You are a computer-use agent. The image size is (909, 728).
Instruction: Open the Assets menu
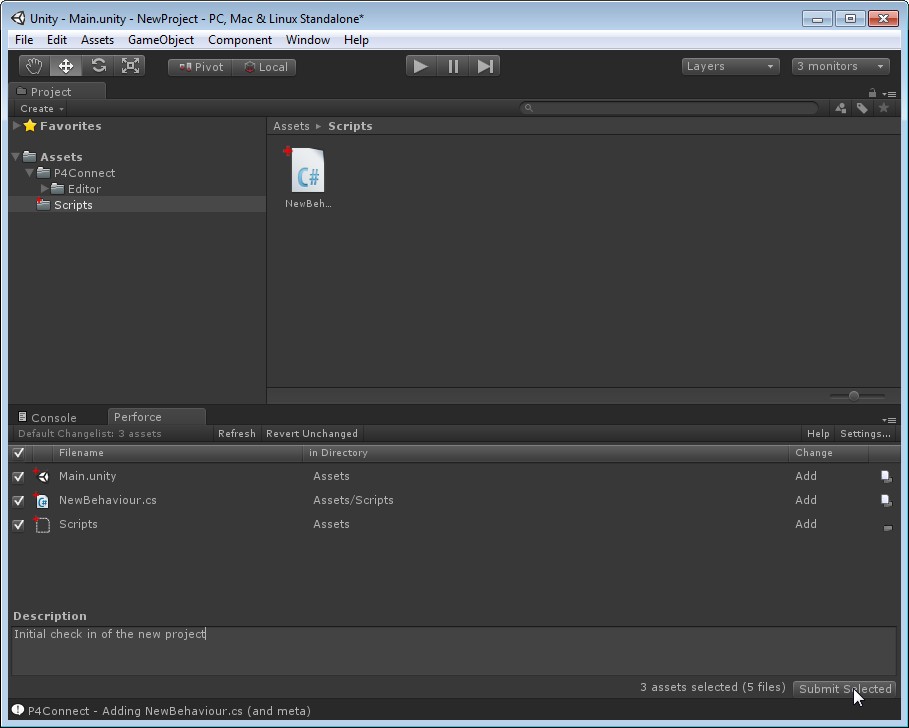coord(97,40)
